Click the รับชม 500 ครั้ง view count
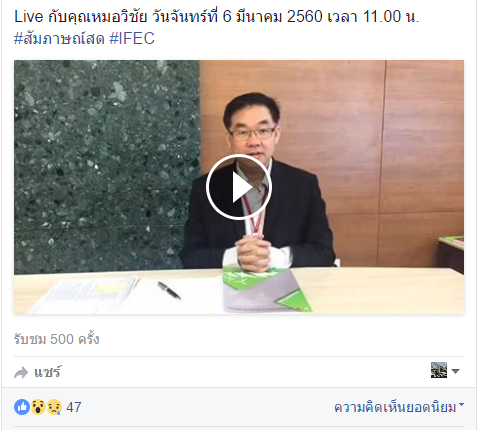The height and width of the screenshot is (430, 480). coord(57,339)
